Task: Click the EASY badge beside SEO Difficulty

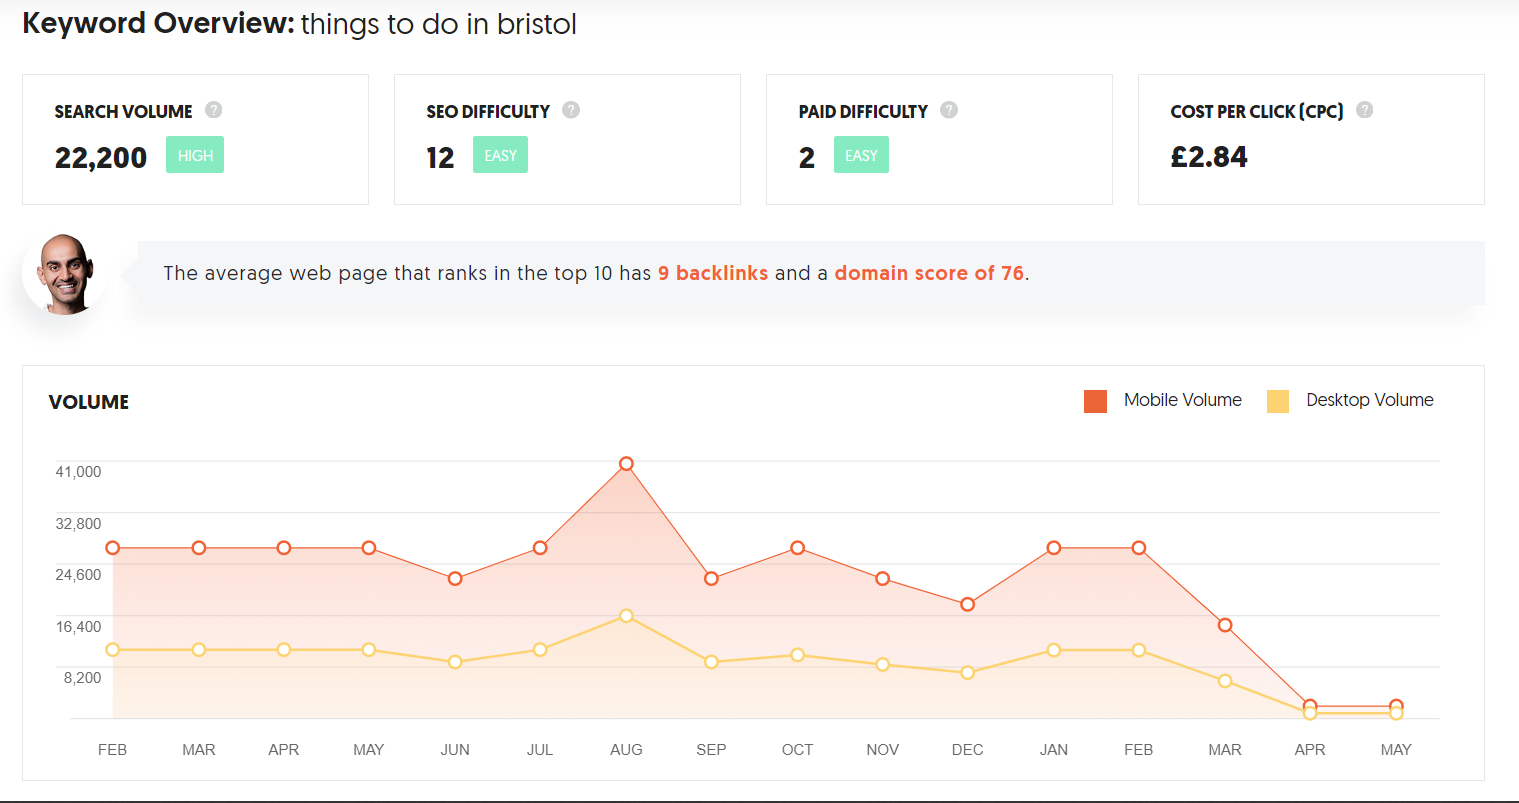Action: (x=500, y=155)
